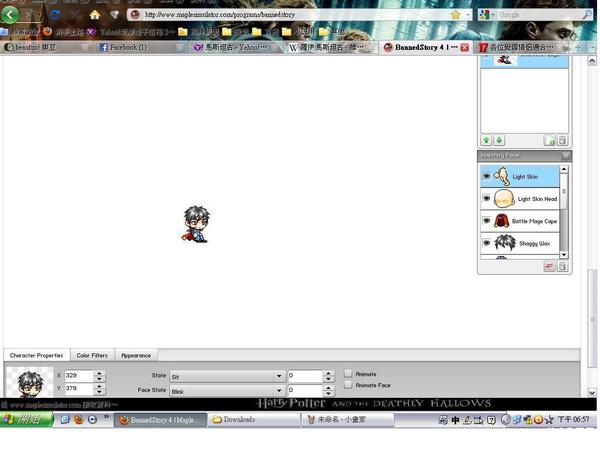Toggle visibility of Light Skin item

pyautogui.click(x=487, y=176)
